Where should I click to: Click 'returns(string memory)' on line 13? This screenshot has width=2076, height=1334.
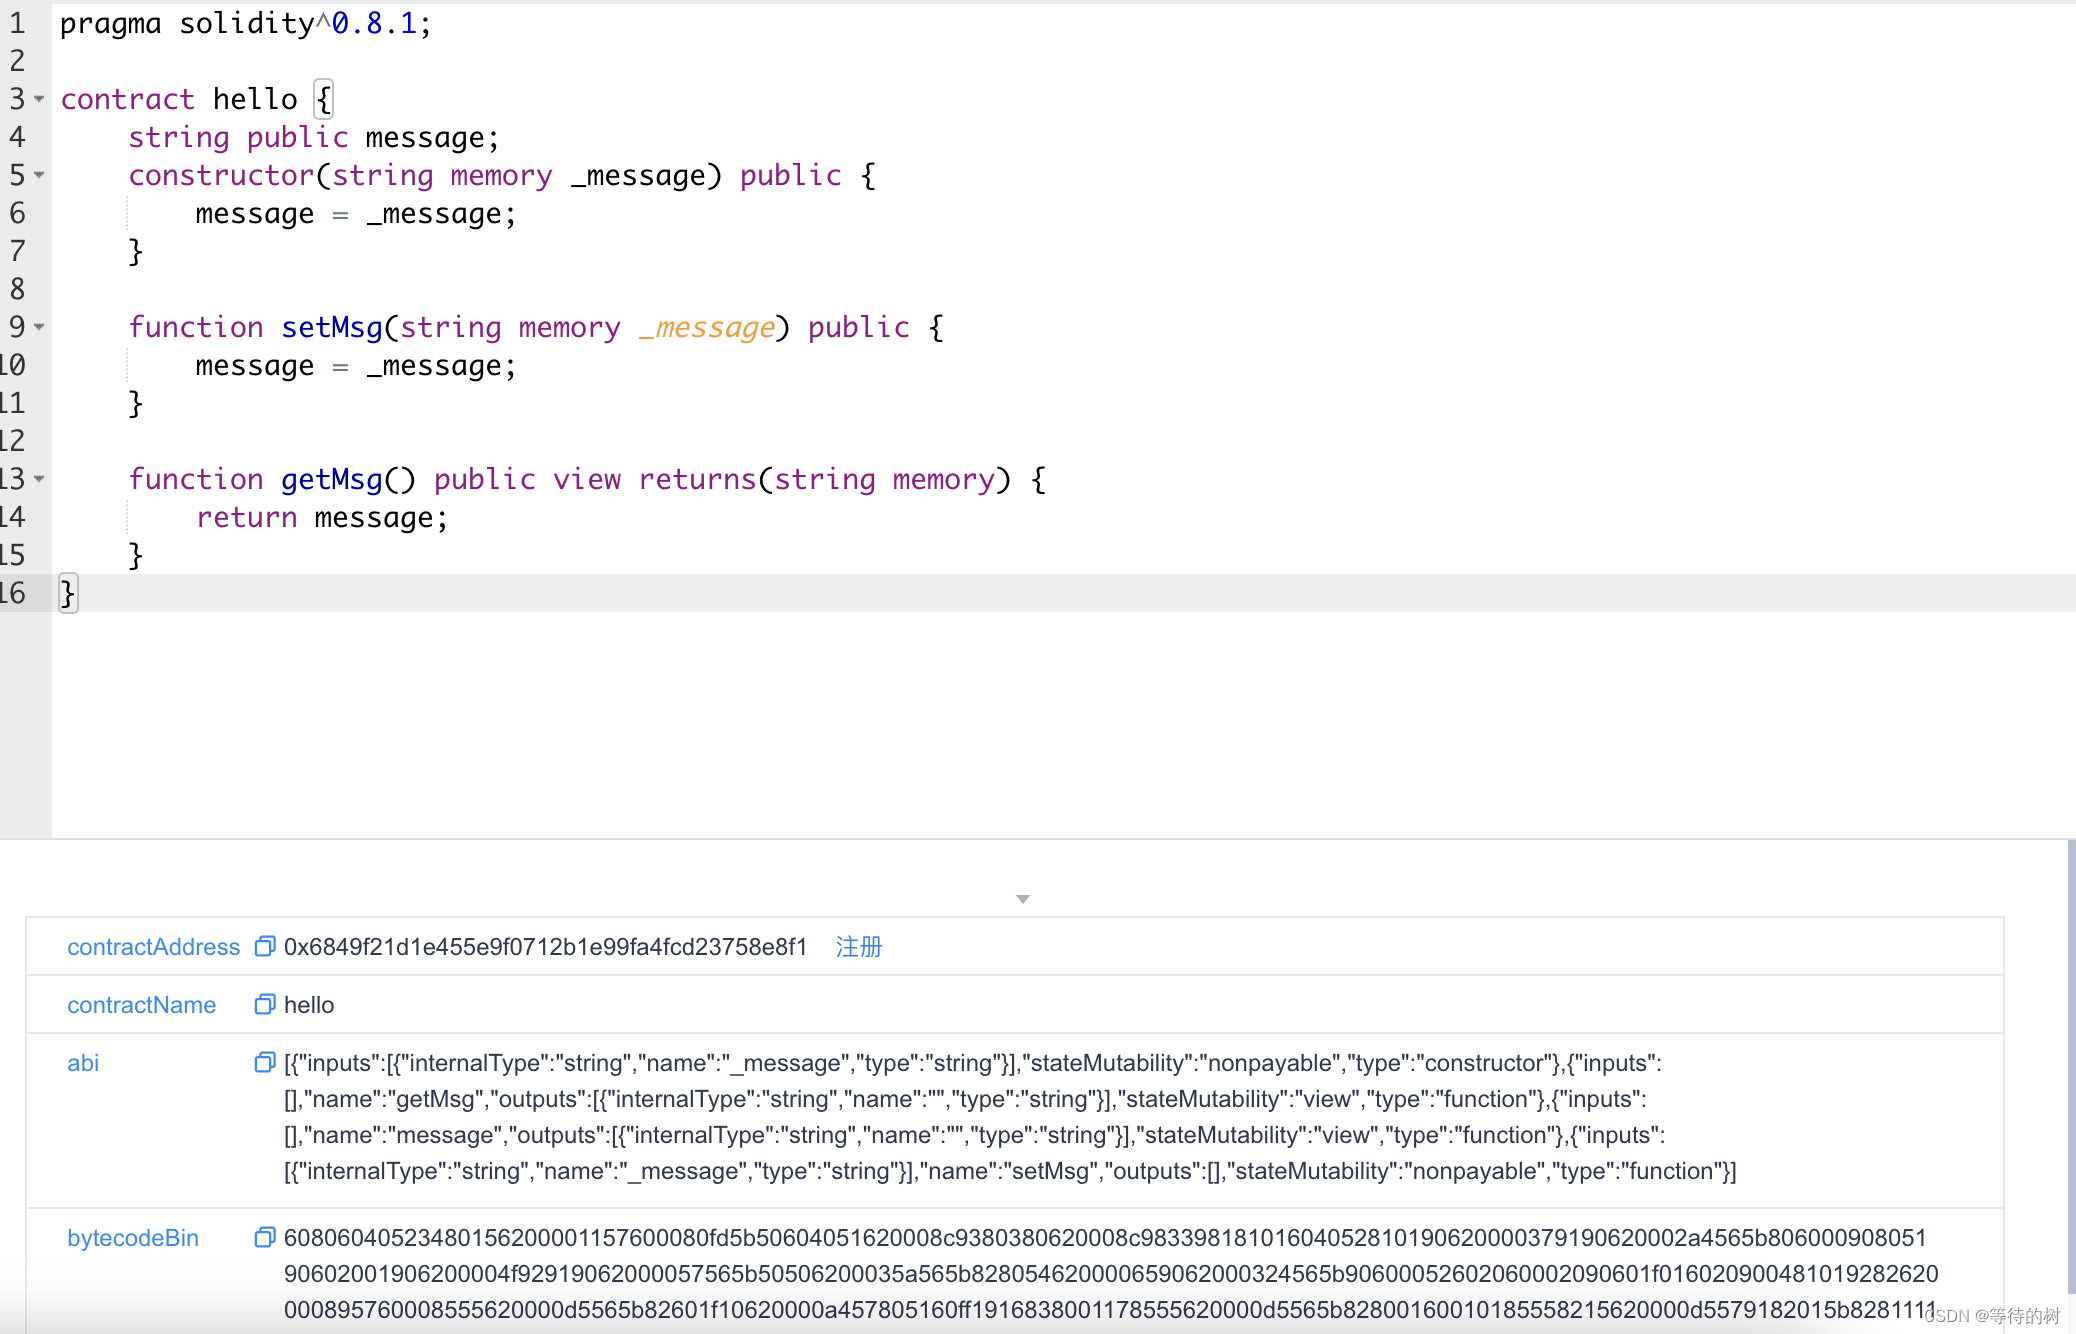point(825,479)
